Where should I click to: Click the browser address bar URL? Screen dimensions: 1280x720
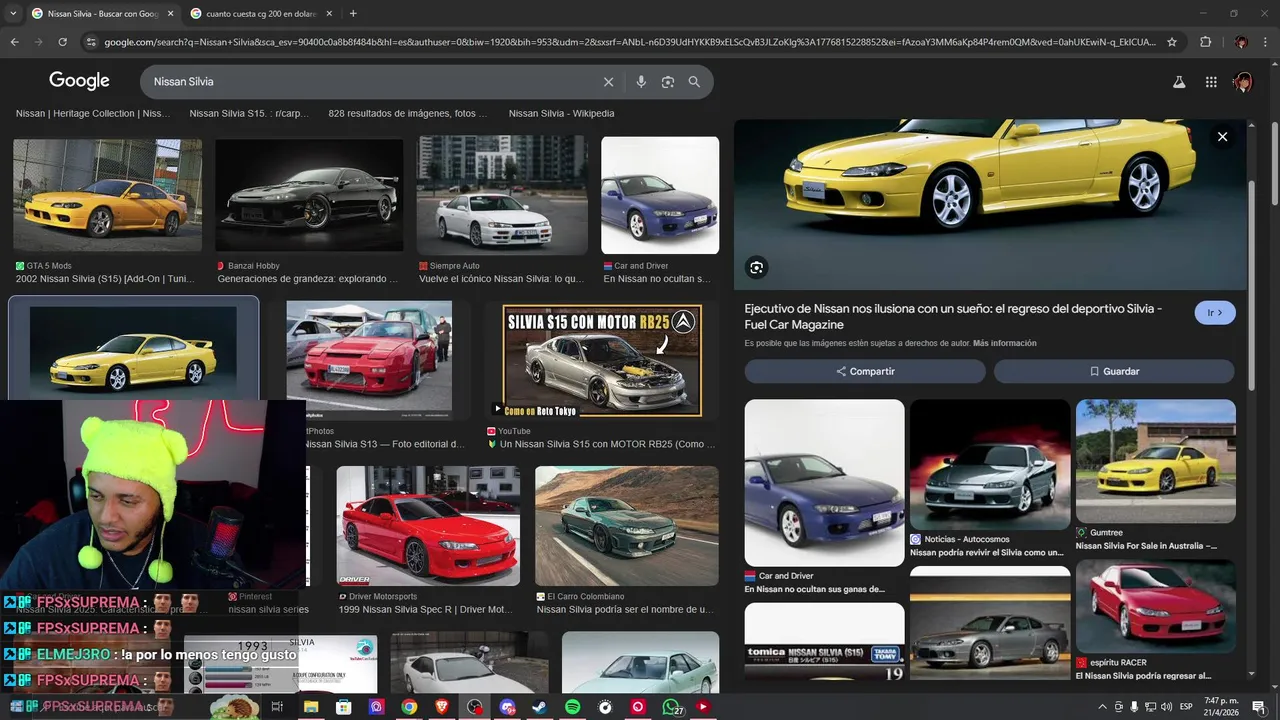click(x=630, y=42)
